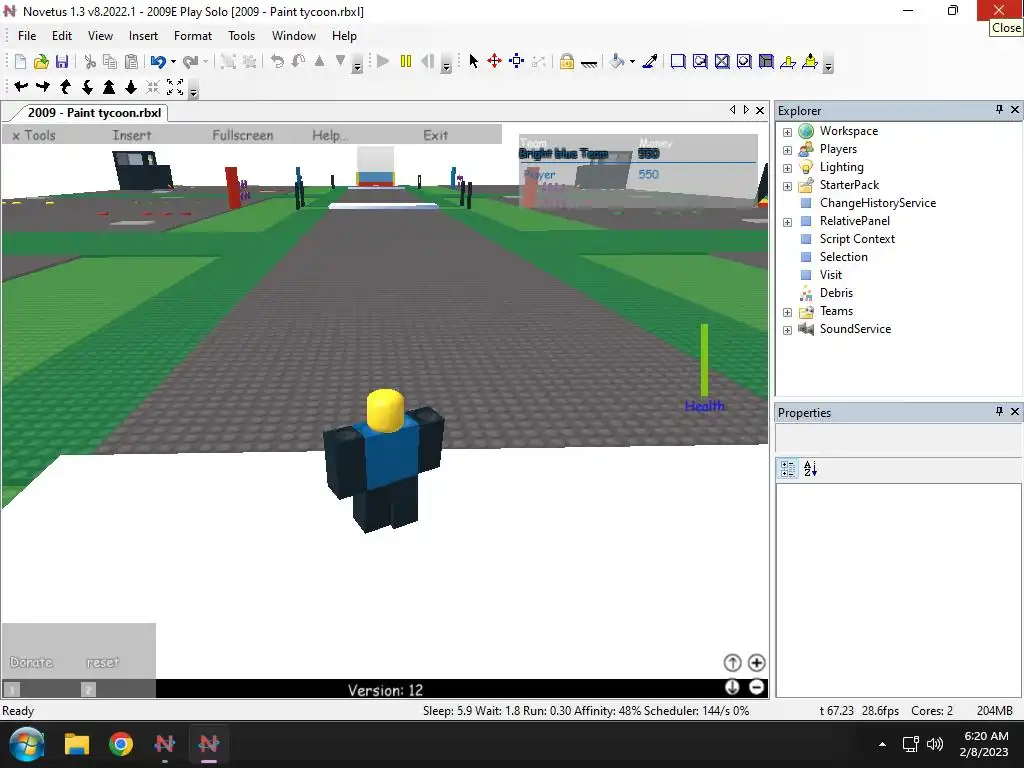Choose the Glue surface tool icon
Viewport: 1024px width, 768px height.
[x=700, y=61]
